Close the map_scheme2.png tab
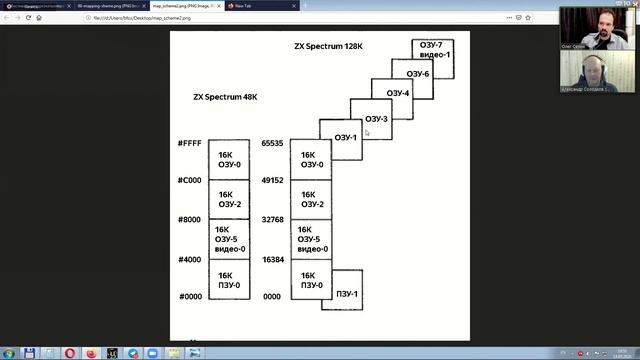This screenshot has width=640, height=360. pyautogui.click(x=219, y=6)
